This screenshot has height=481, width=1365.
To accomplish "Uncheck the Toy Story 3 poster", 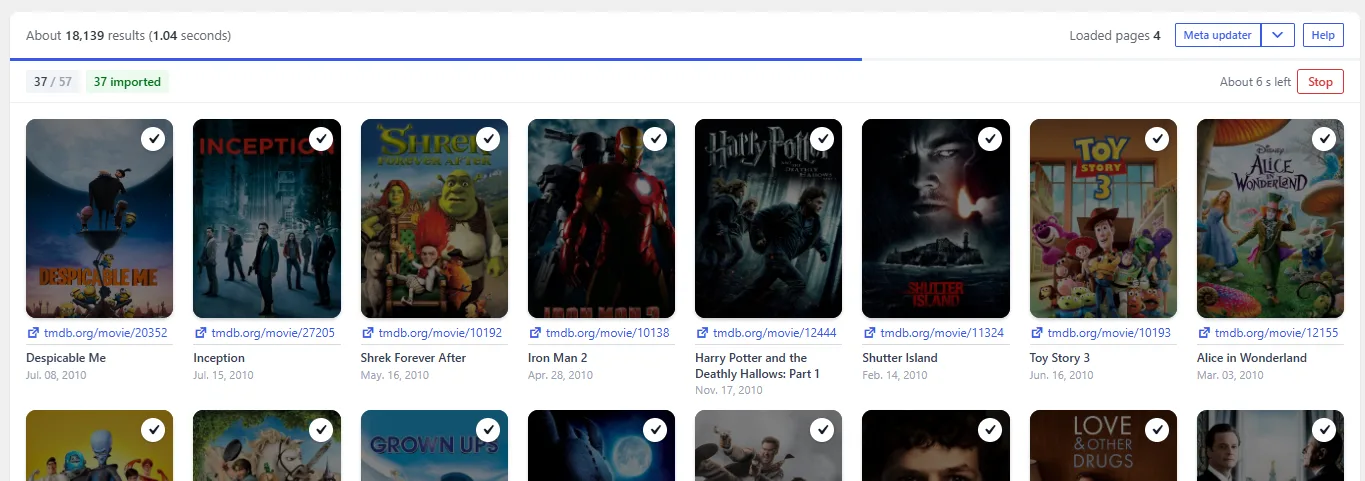I will [1157, 139].
